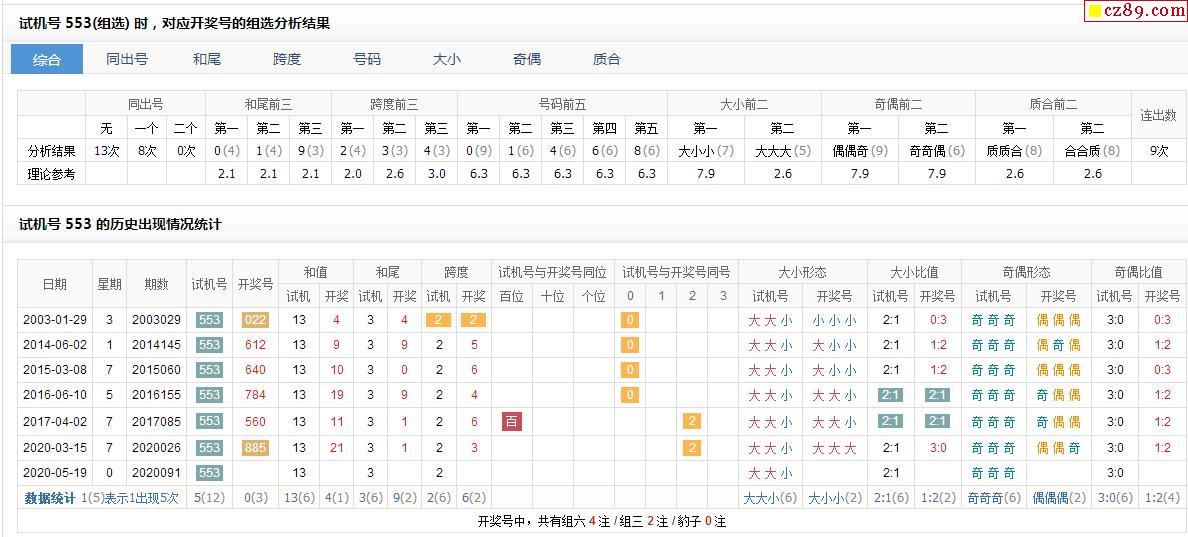1188x537 pixels.
Task: Click the date 2016-06-10
Action: [x=55, y=395]
